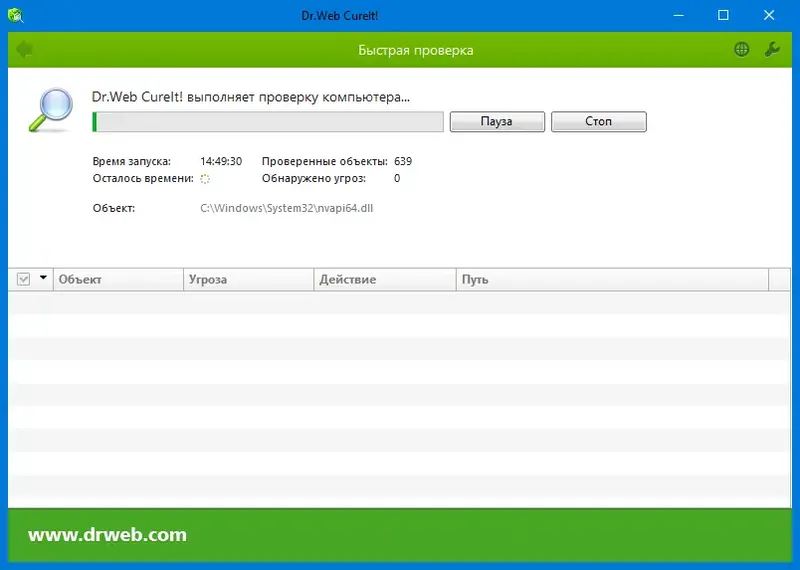The width and height of the screenshot is (800, 570).
Task: Click the start time value 14:49:30
Action: point(221,161)
